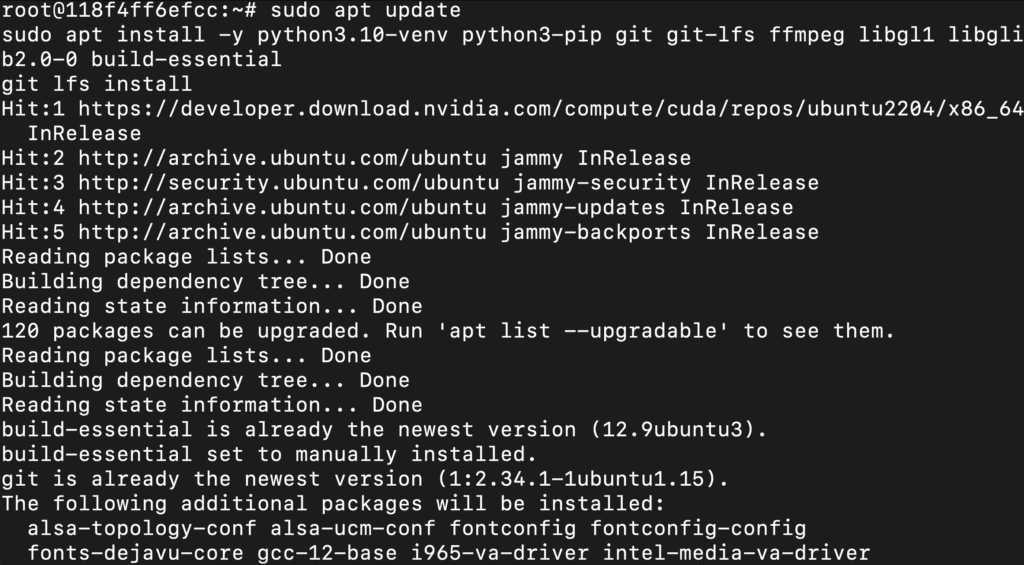This screenshot has width=1024, height=565.
Task: Click the 'fontconfig-config' package name
Action: (698, 528)
